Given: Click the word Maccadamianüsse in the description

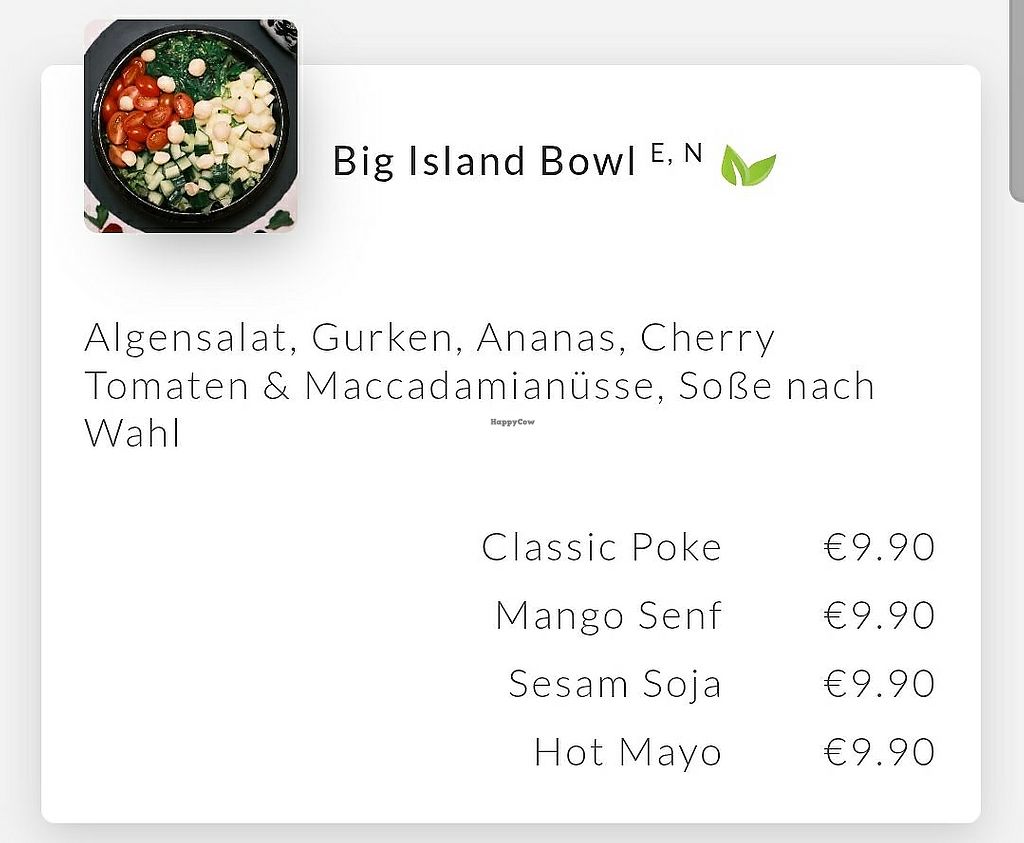Looking at the screenshot, I should pos(484,386).
